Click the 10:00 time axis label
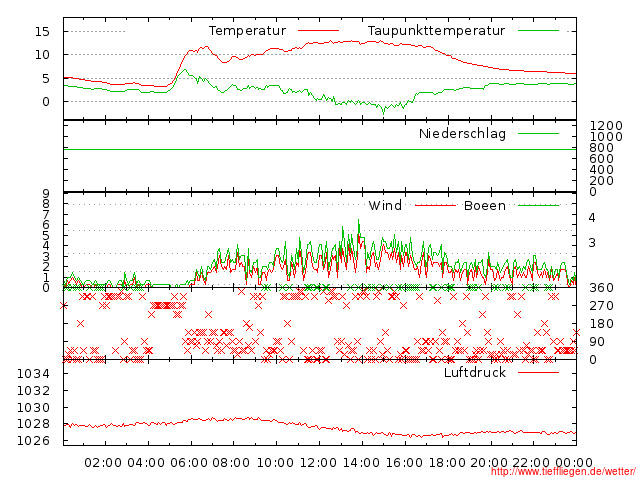Screen dimensions: 640x480 tap(276, 463)
